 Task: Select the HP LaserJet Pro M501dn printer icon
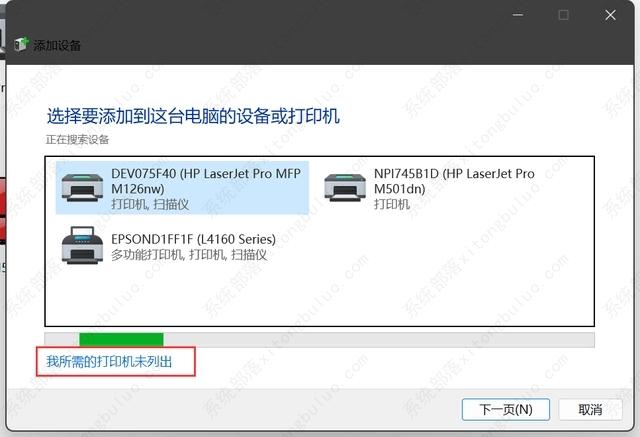coord(345,187)
